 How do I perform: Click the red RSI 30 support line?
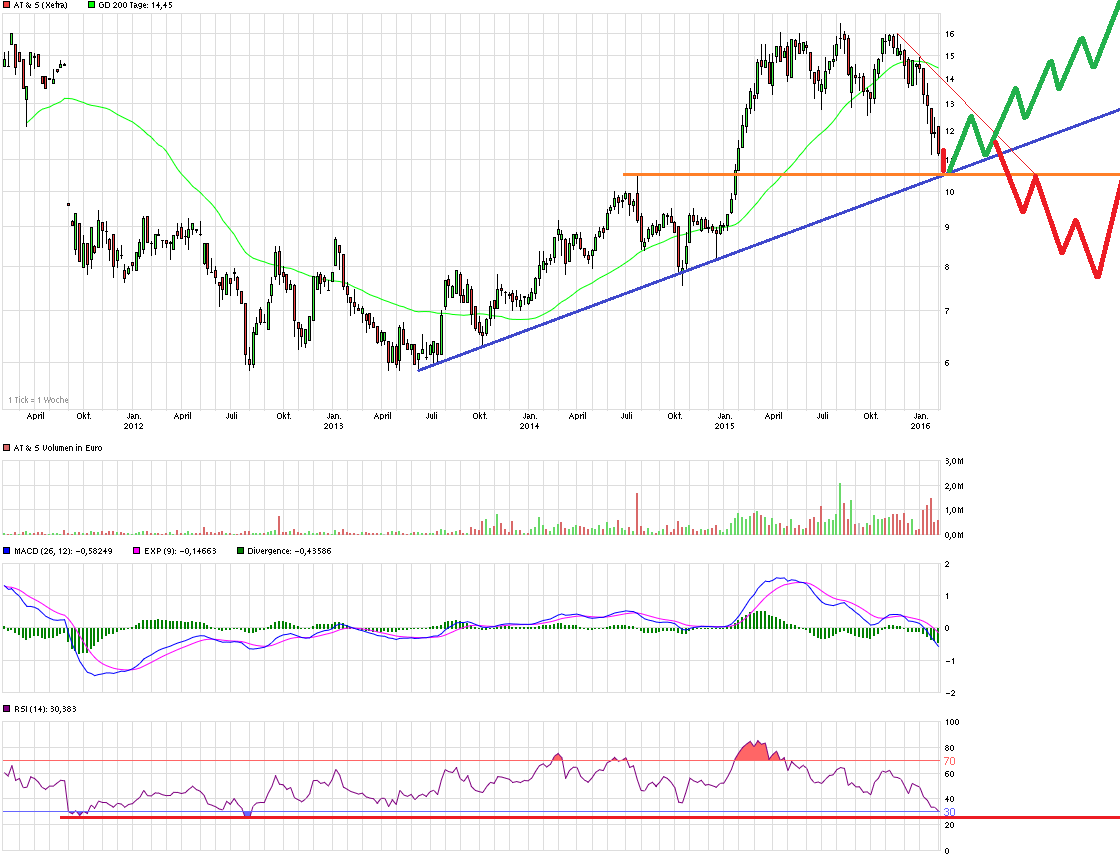(x=500, y=817)
